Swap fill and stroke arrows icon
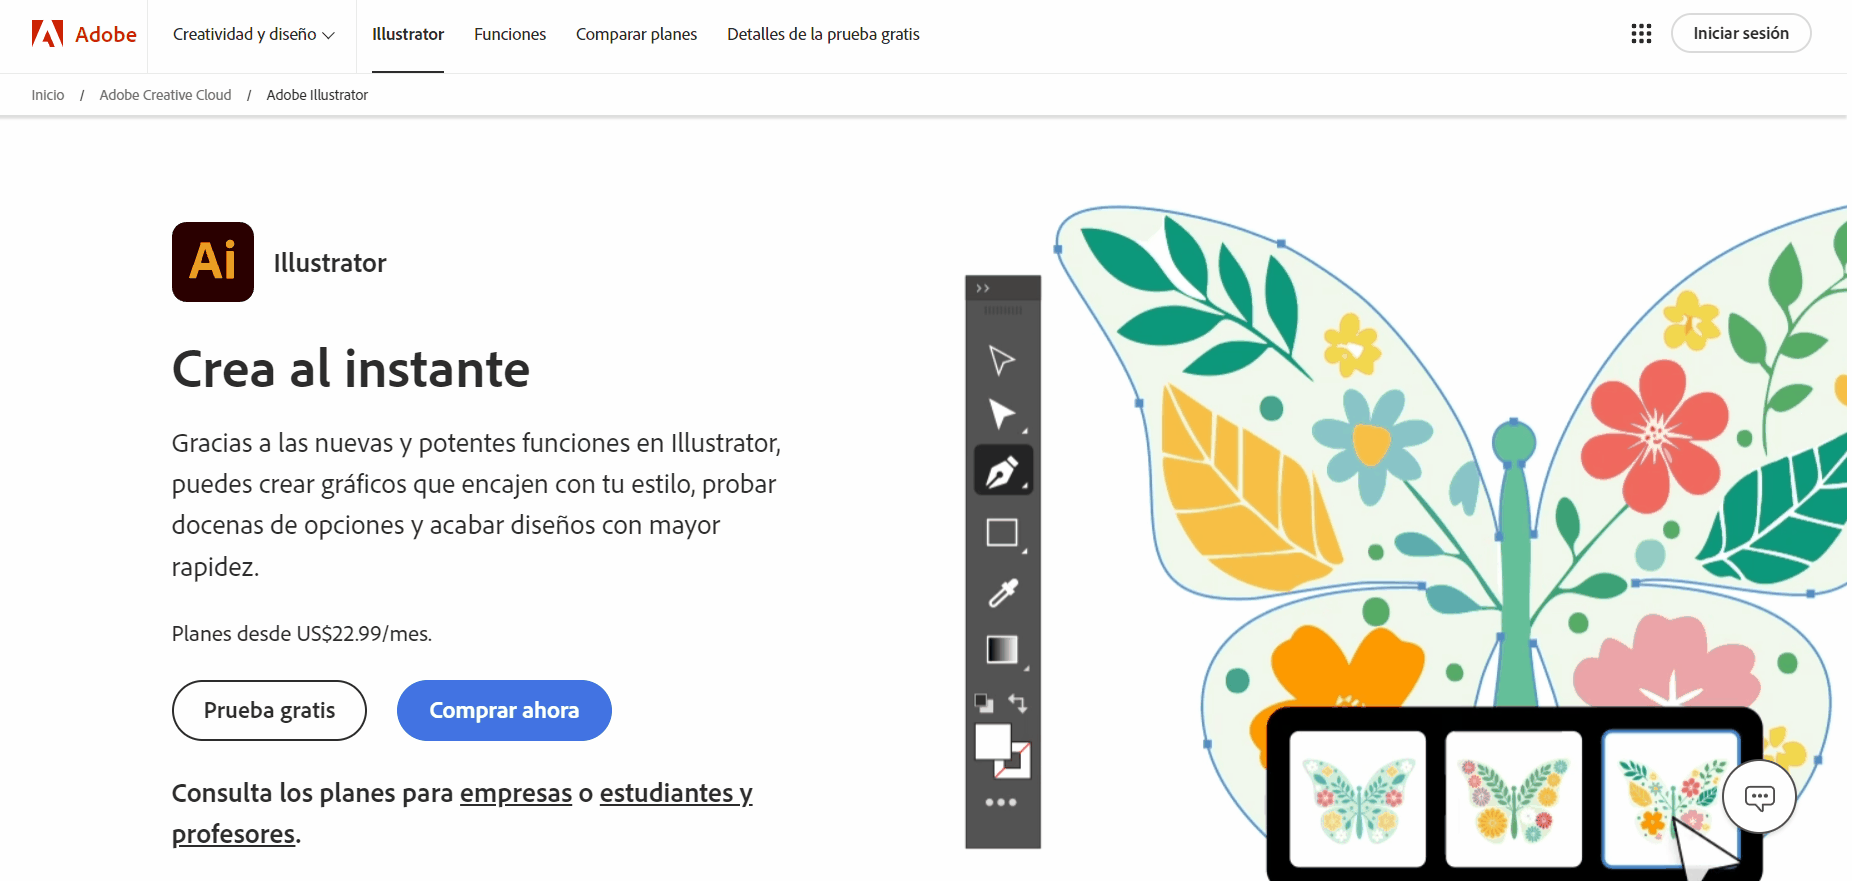The width and height of the screenshot is (1852, 881). (1018, 703)
